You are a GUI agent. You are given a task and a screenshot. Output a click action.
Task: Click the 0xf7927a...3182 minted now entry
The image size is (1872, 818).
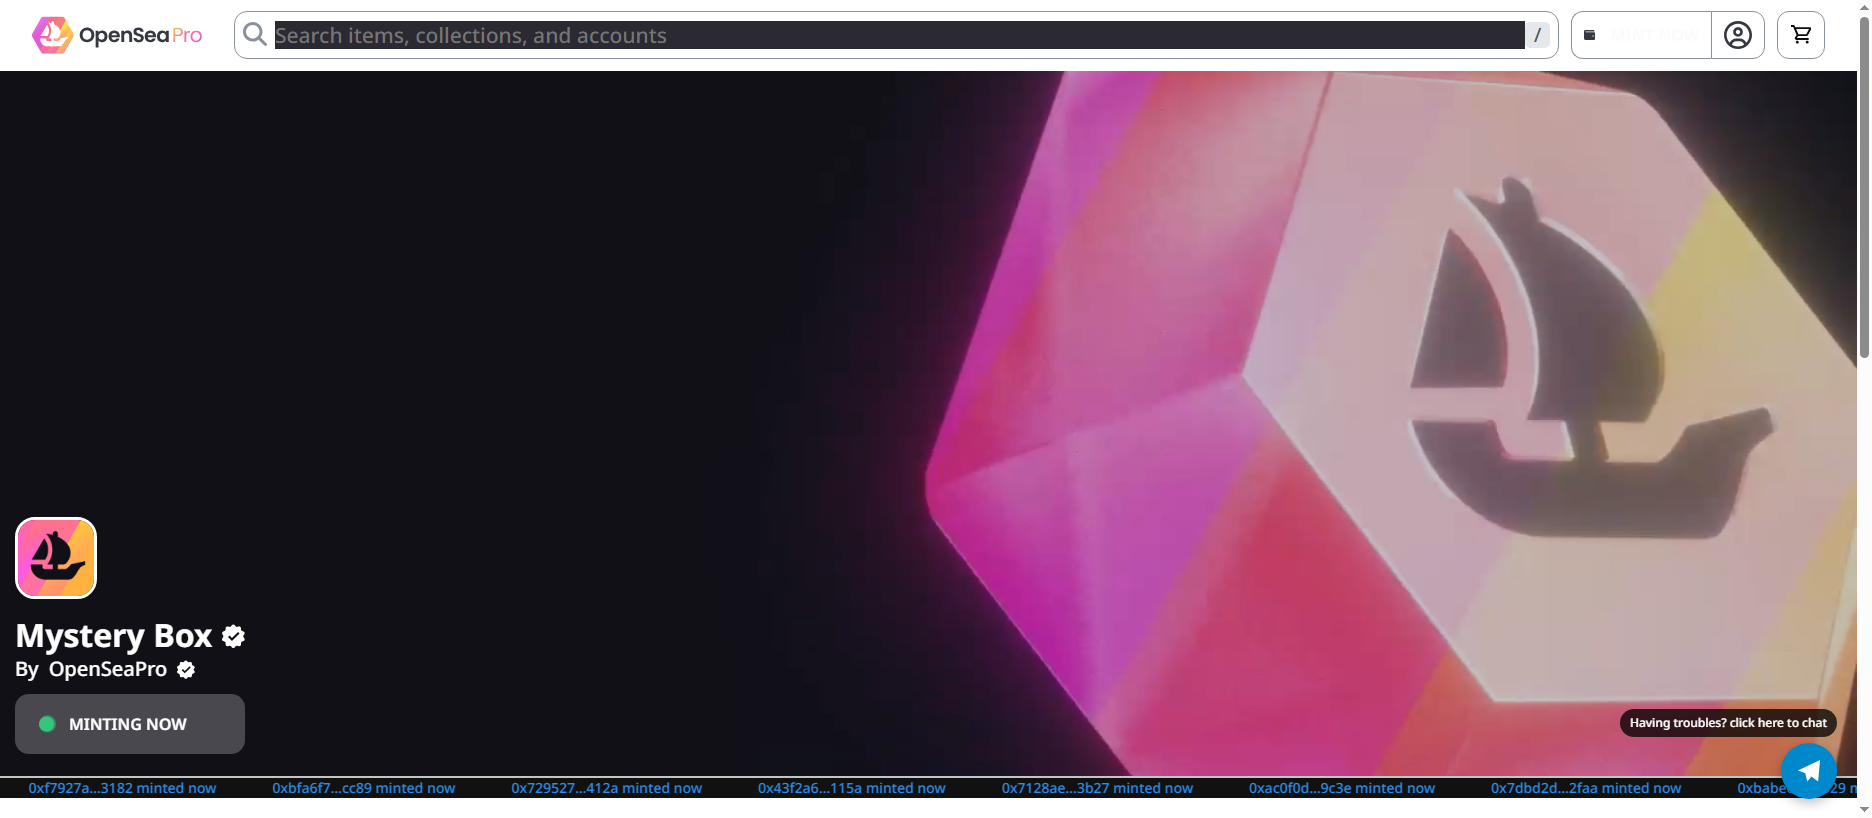(x=122, y=788)
